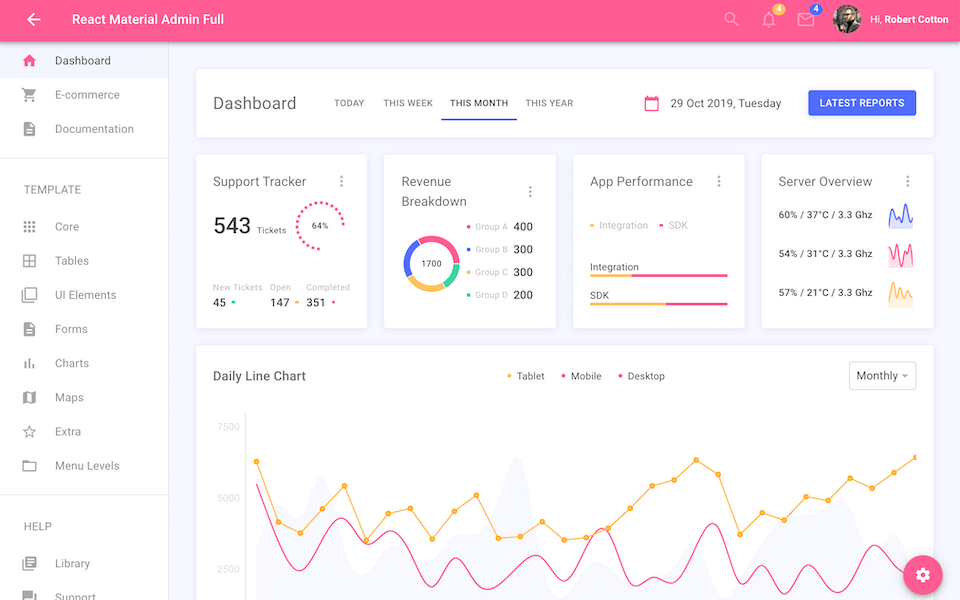Open notifications via the bell icon

point(768,19)
